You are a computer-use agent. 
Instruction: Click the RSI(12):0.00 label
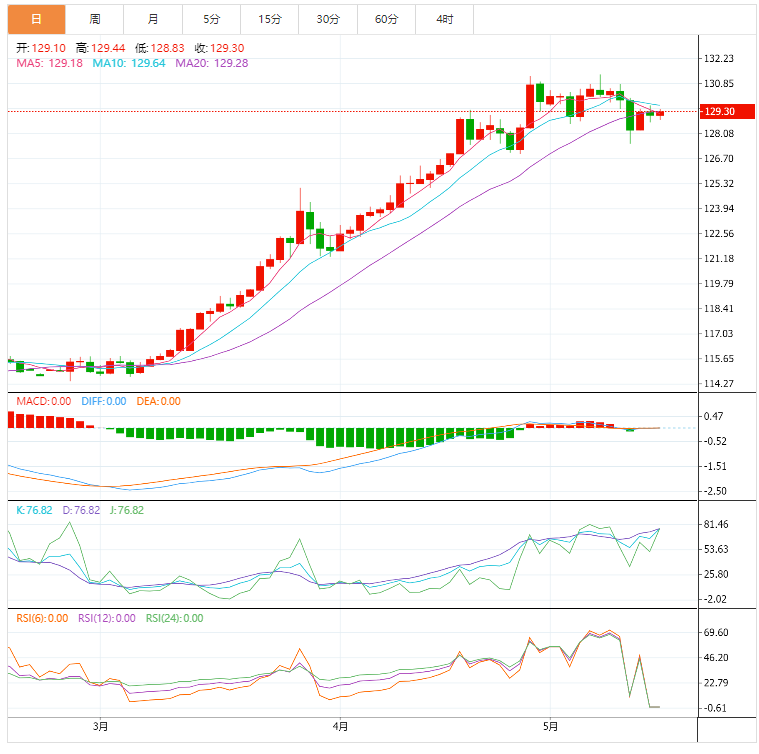click(x=106, y=618)
